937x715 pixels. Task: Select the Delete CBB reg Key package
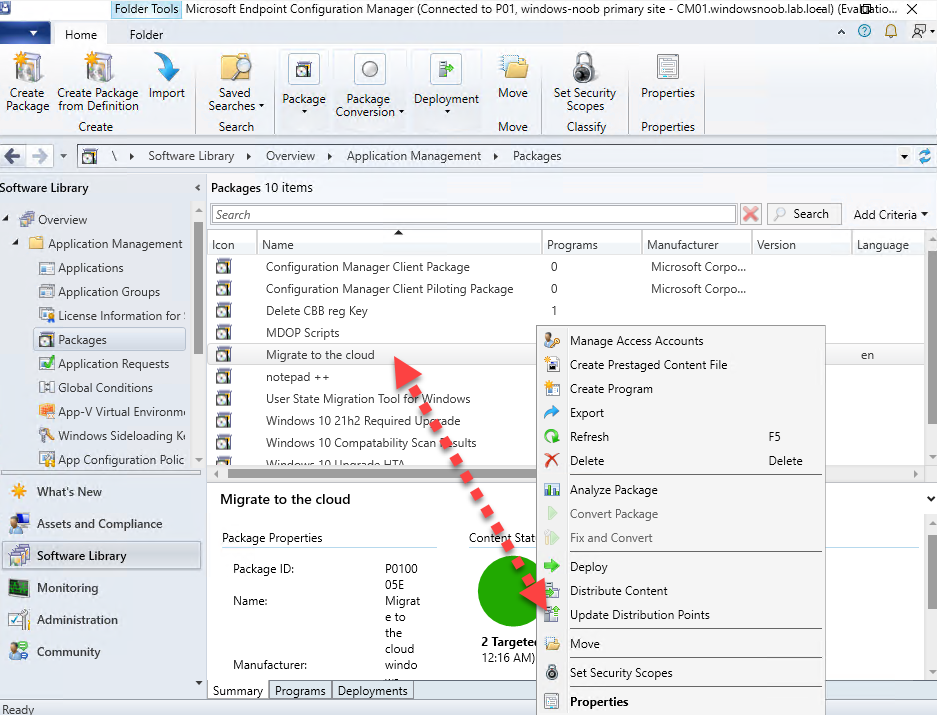point(317,311)
